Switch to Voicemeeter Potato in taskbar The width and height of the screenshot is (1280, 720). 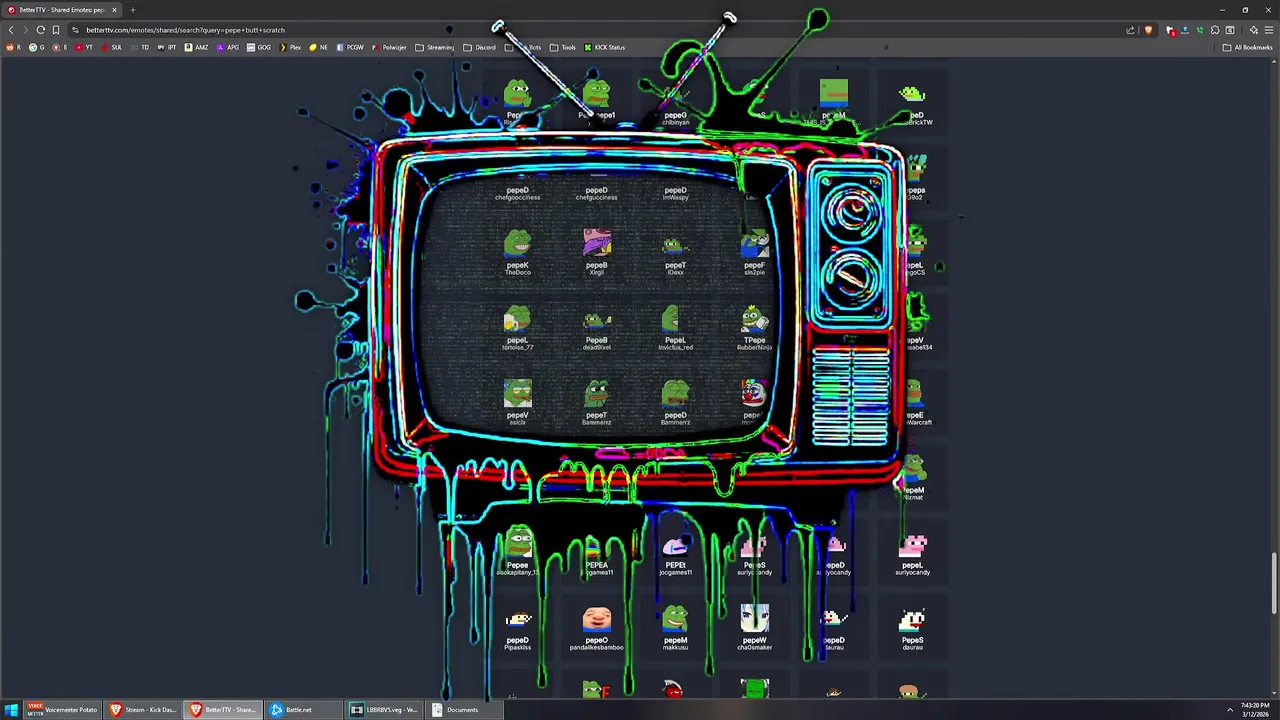click(62, 710)
